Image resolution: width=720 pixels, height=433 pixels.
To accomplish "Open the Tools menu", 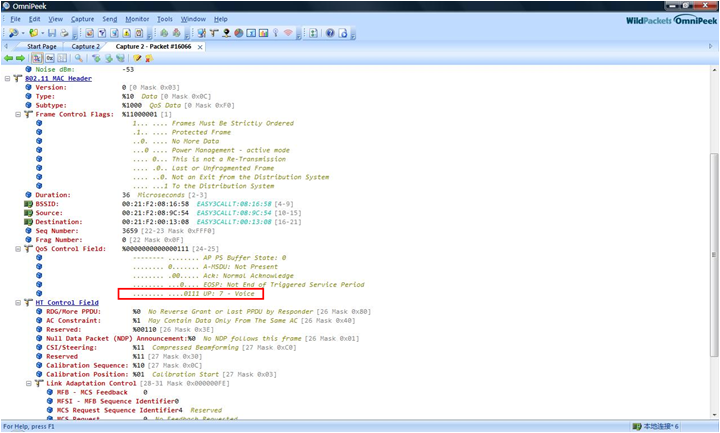I will (164, 19).
